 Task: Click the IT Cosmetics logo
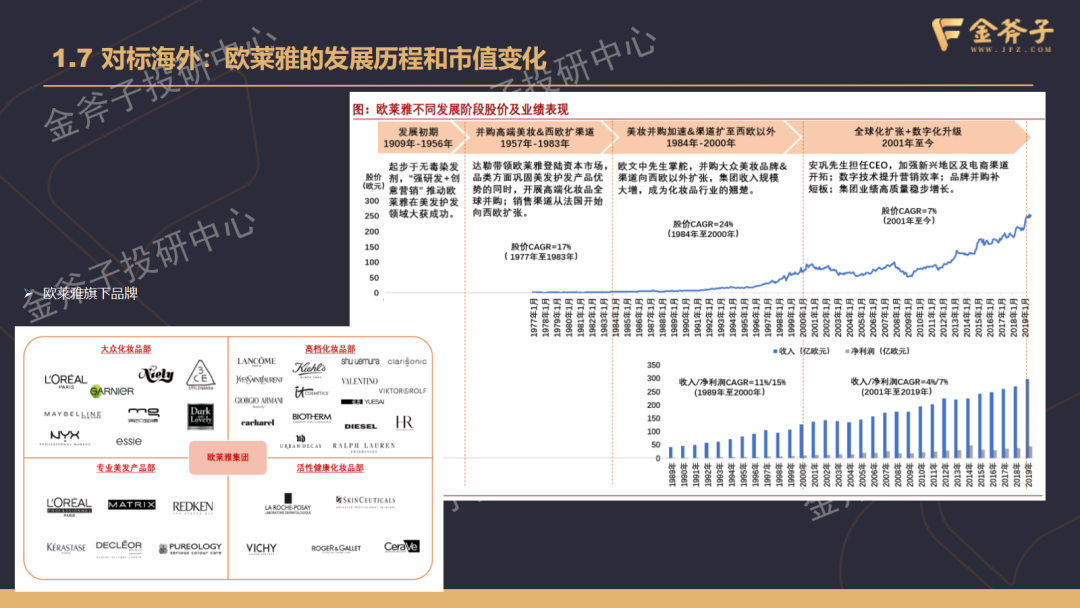(311, 392)
